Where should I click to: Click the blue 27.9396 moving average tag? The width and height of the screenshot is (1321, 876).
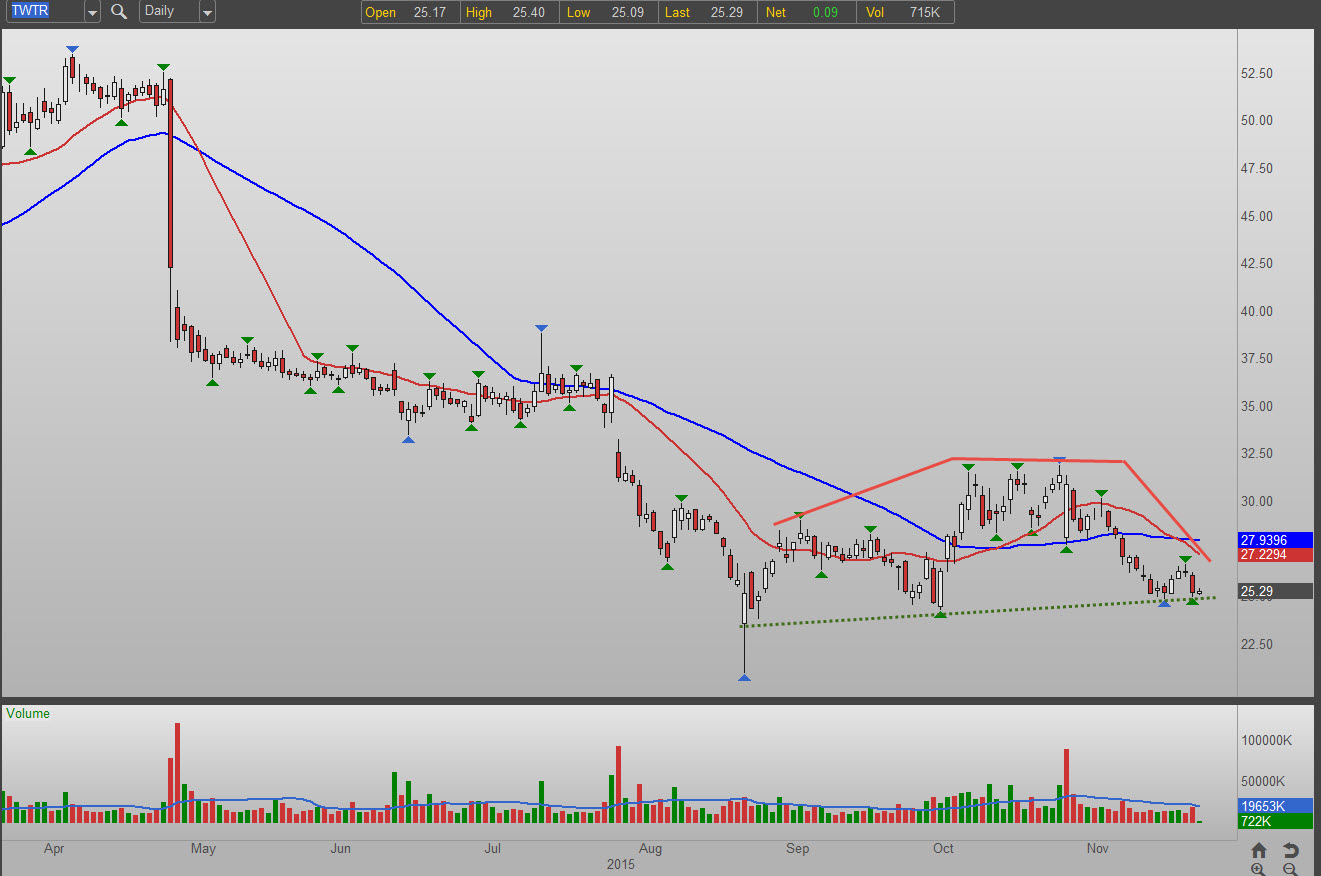tap(1274, 539)
